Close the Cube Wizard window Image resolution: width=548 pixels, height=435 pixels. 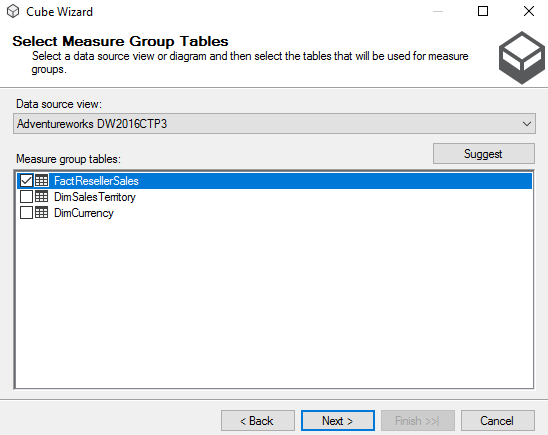pyautogui.click(x=529, y=12)
